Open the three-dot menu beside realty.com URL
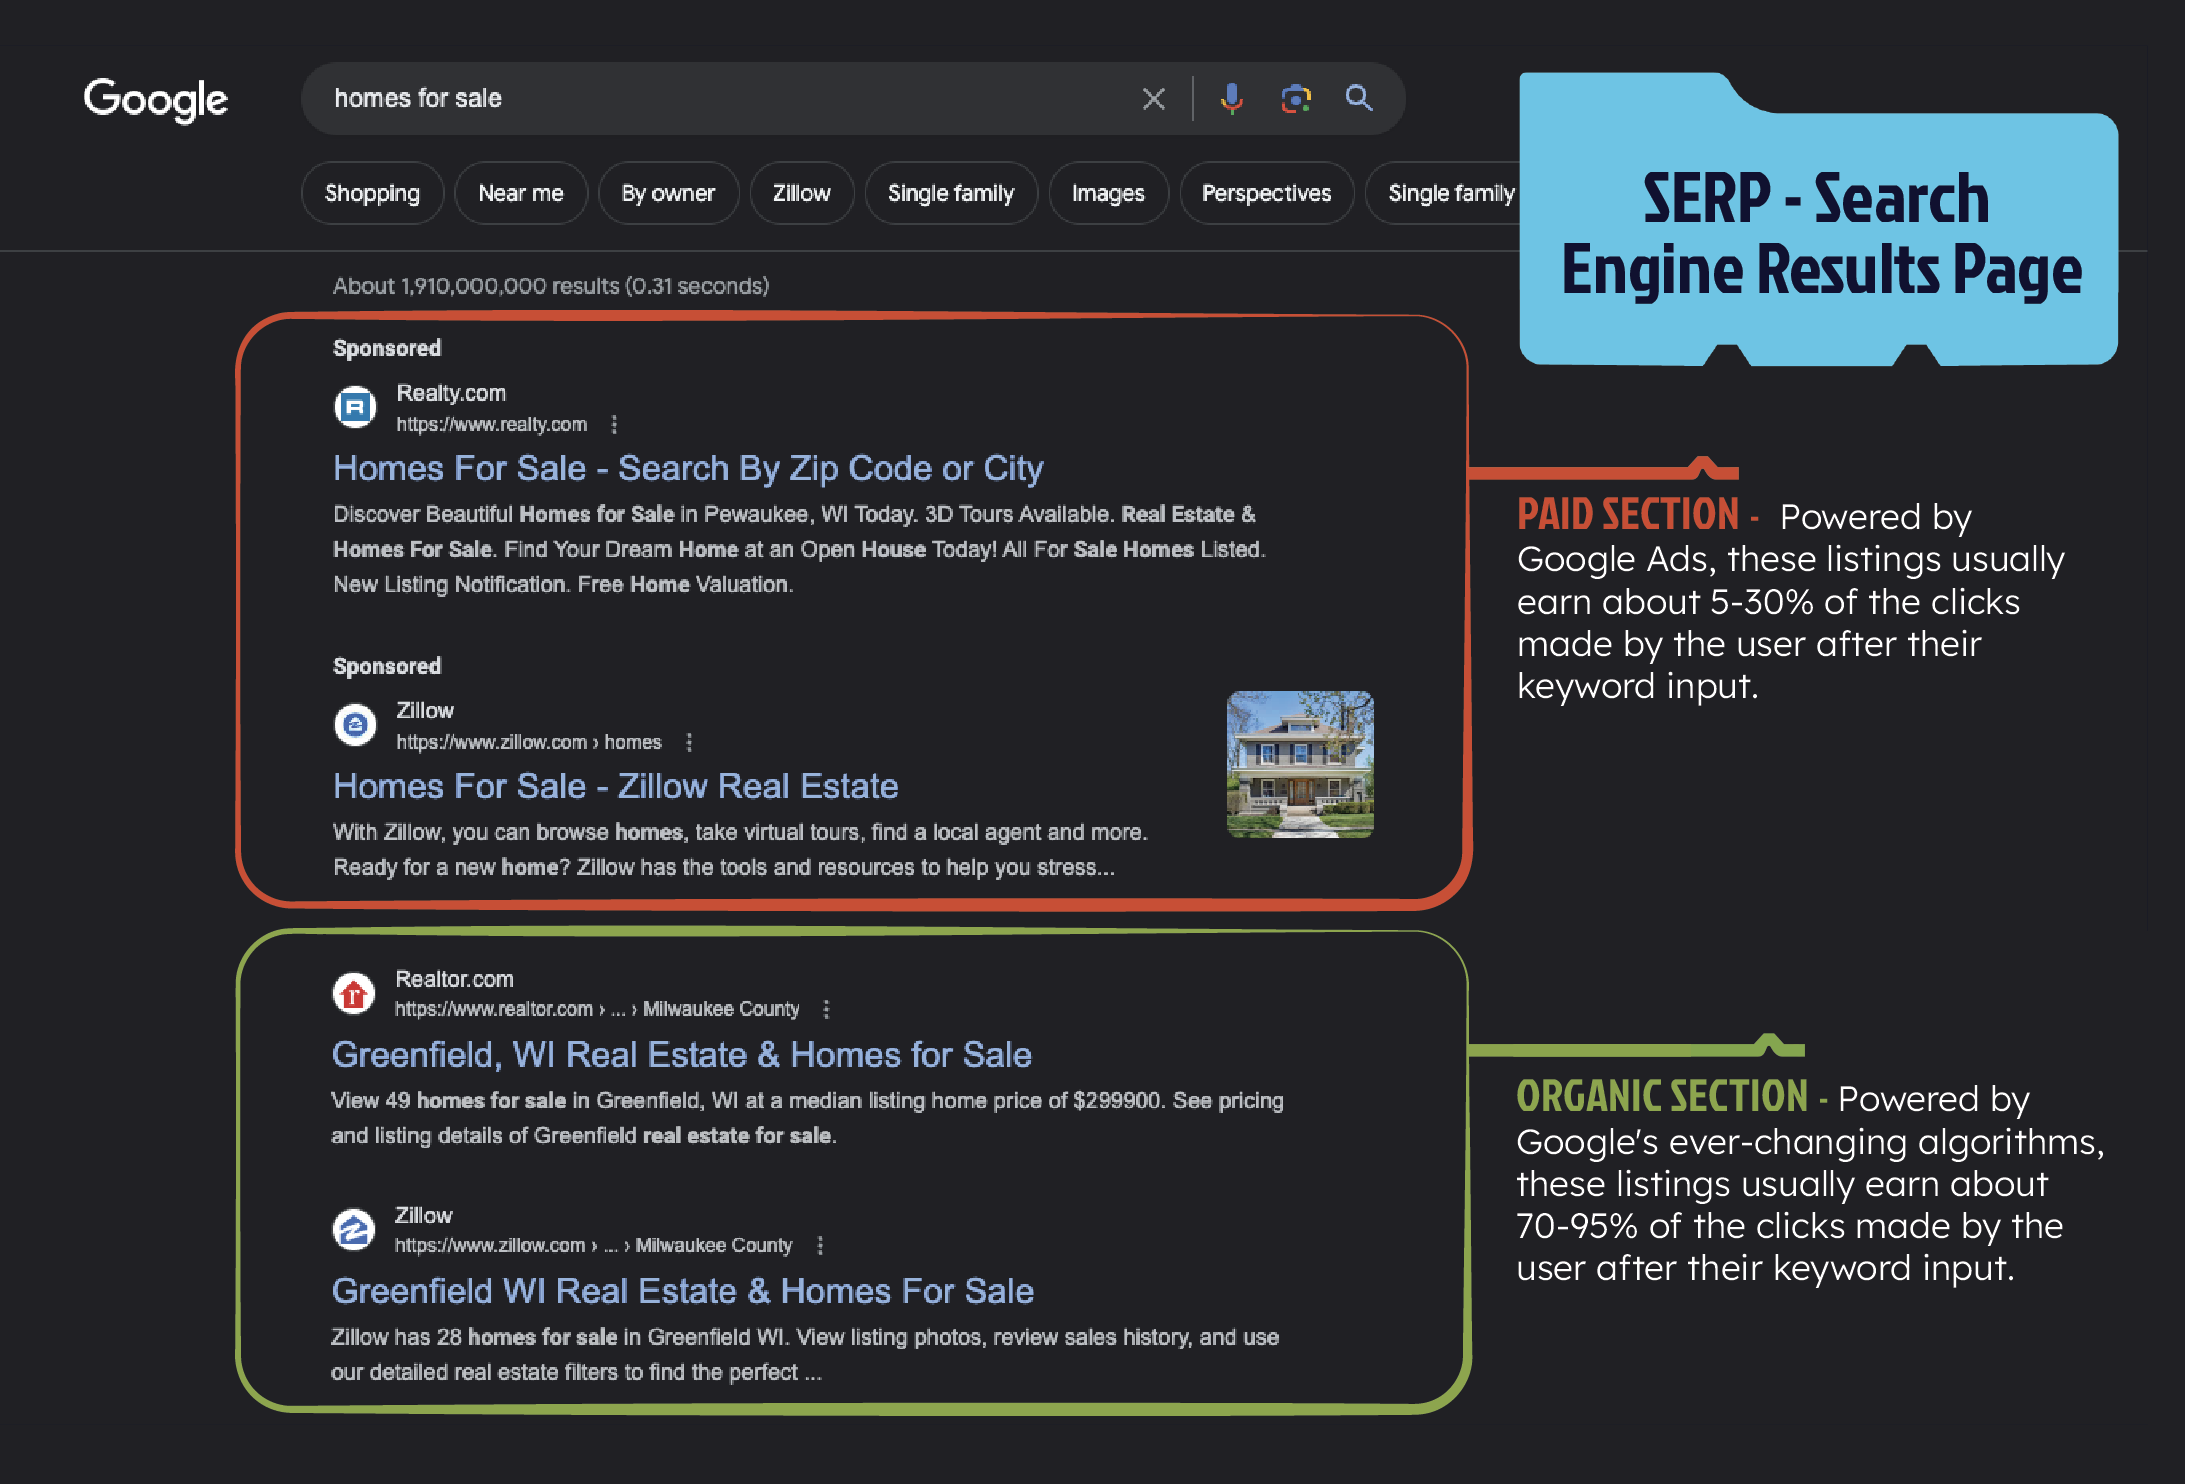 pos(614,425)
